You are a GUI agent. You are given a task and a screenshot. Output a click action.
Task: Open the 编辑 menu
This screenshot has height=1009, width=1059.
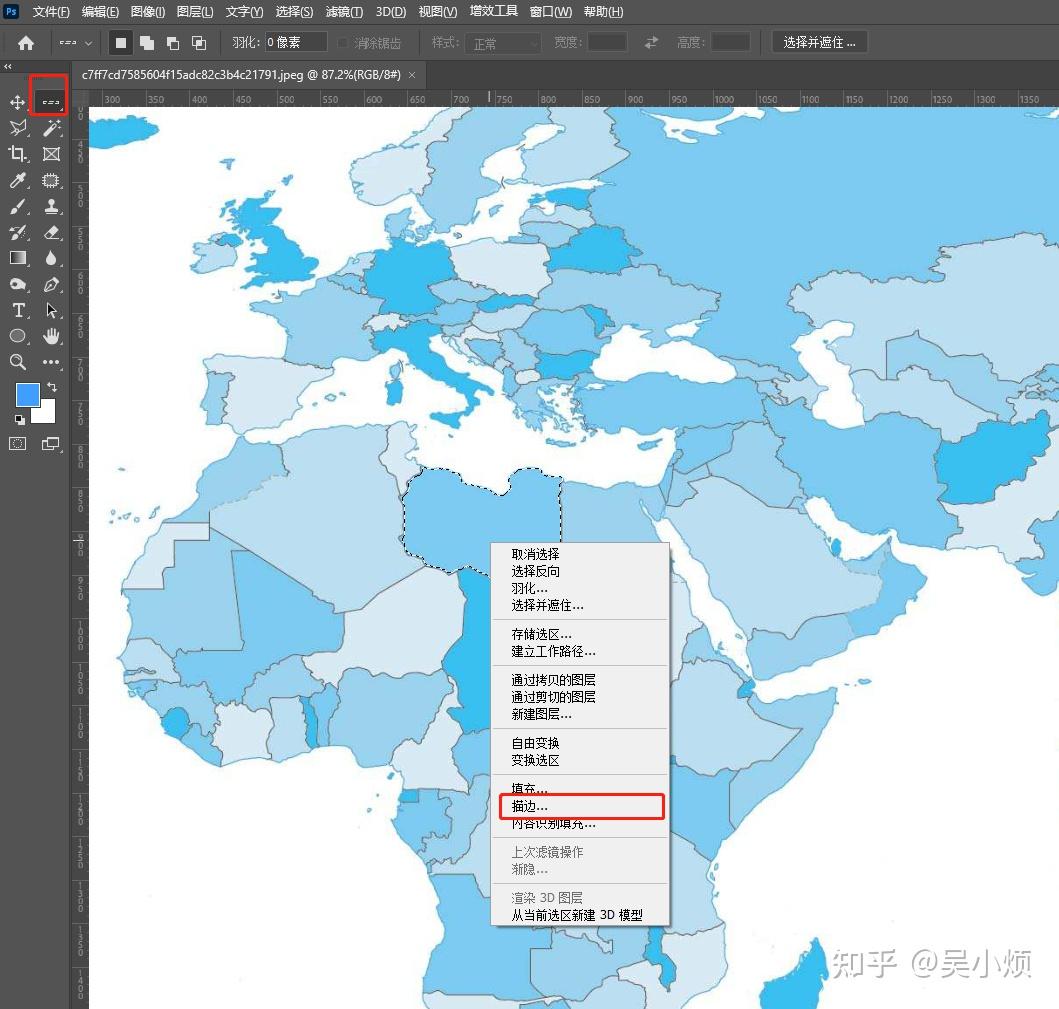100,11
